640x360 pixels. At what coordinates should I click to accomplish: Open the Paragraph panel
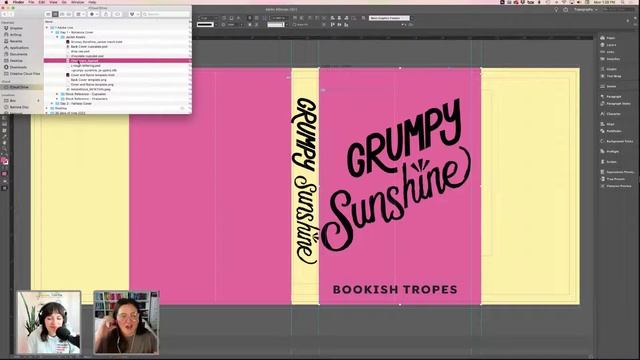click(611, 96)
